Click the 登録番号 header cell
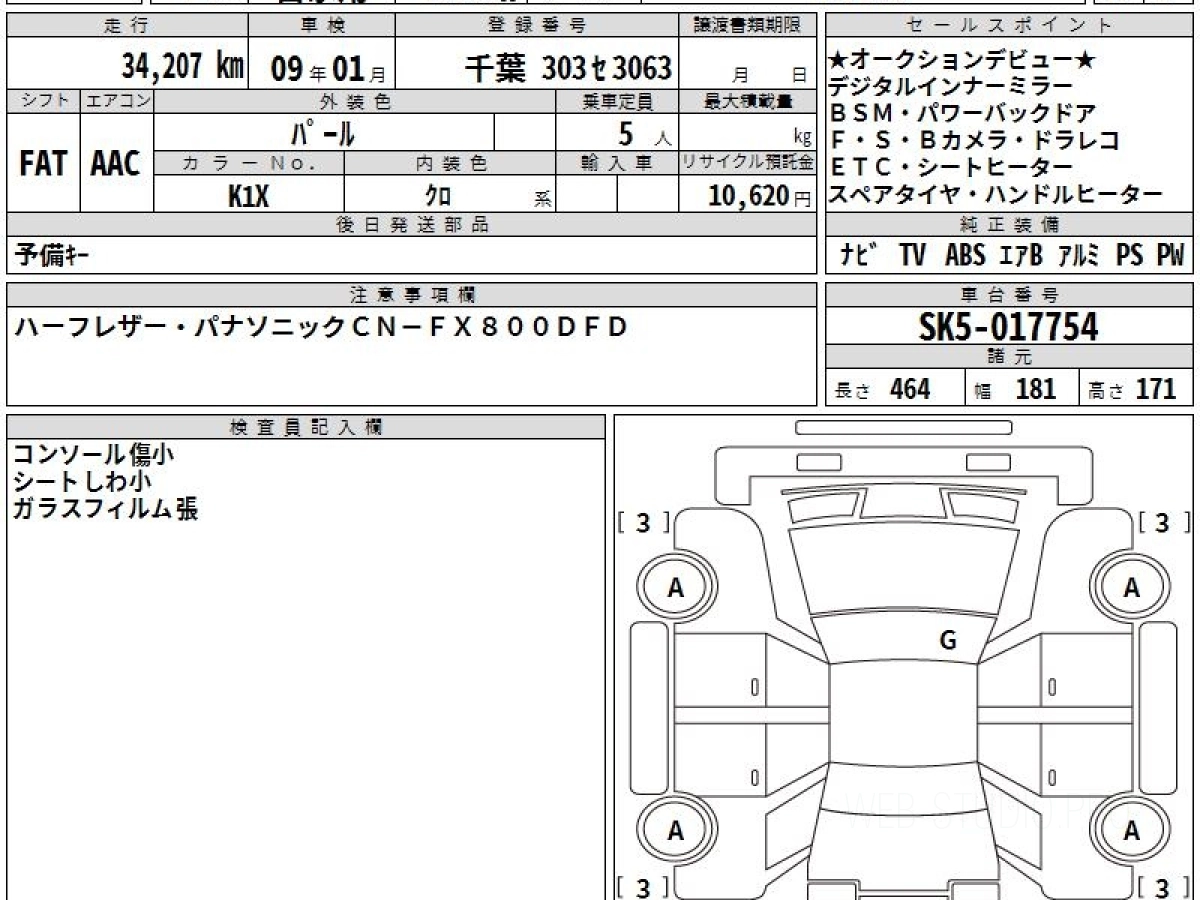 pos(538,26)
